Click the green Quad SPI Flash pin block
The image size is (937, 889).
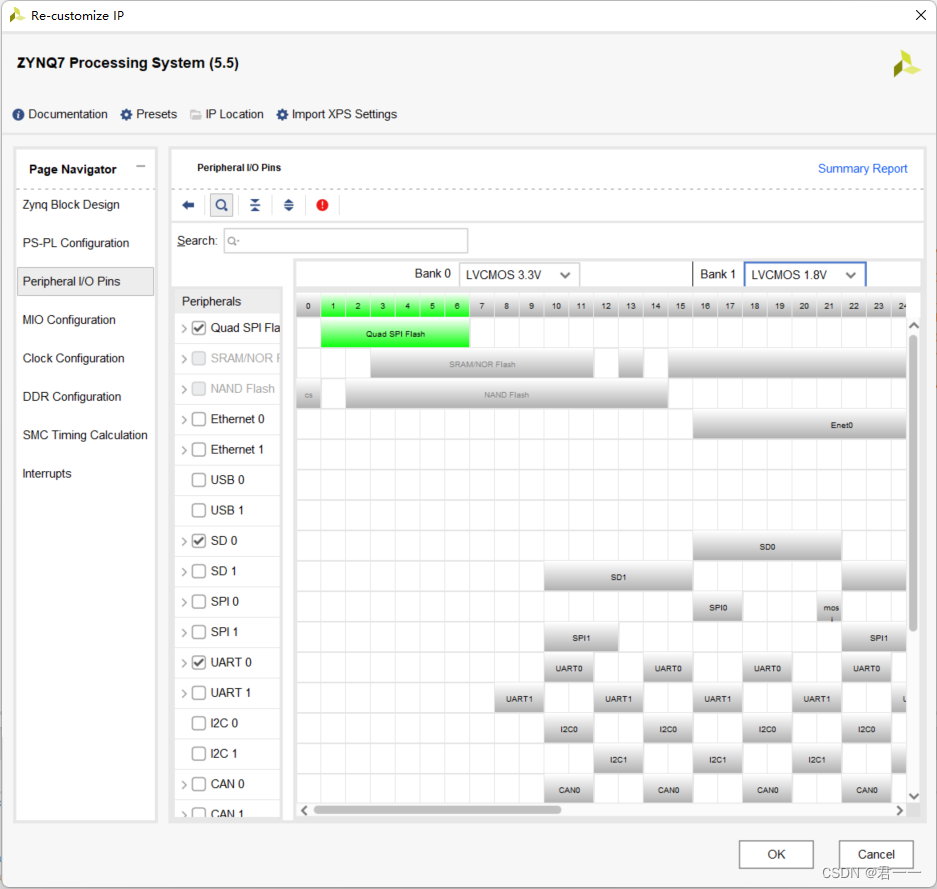coord(395,333)
